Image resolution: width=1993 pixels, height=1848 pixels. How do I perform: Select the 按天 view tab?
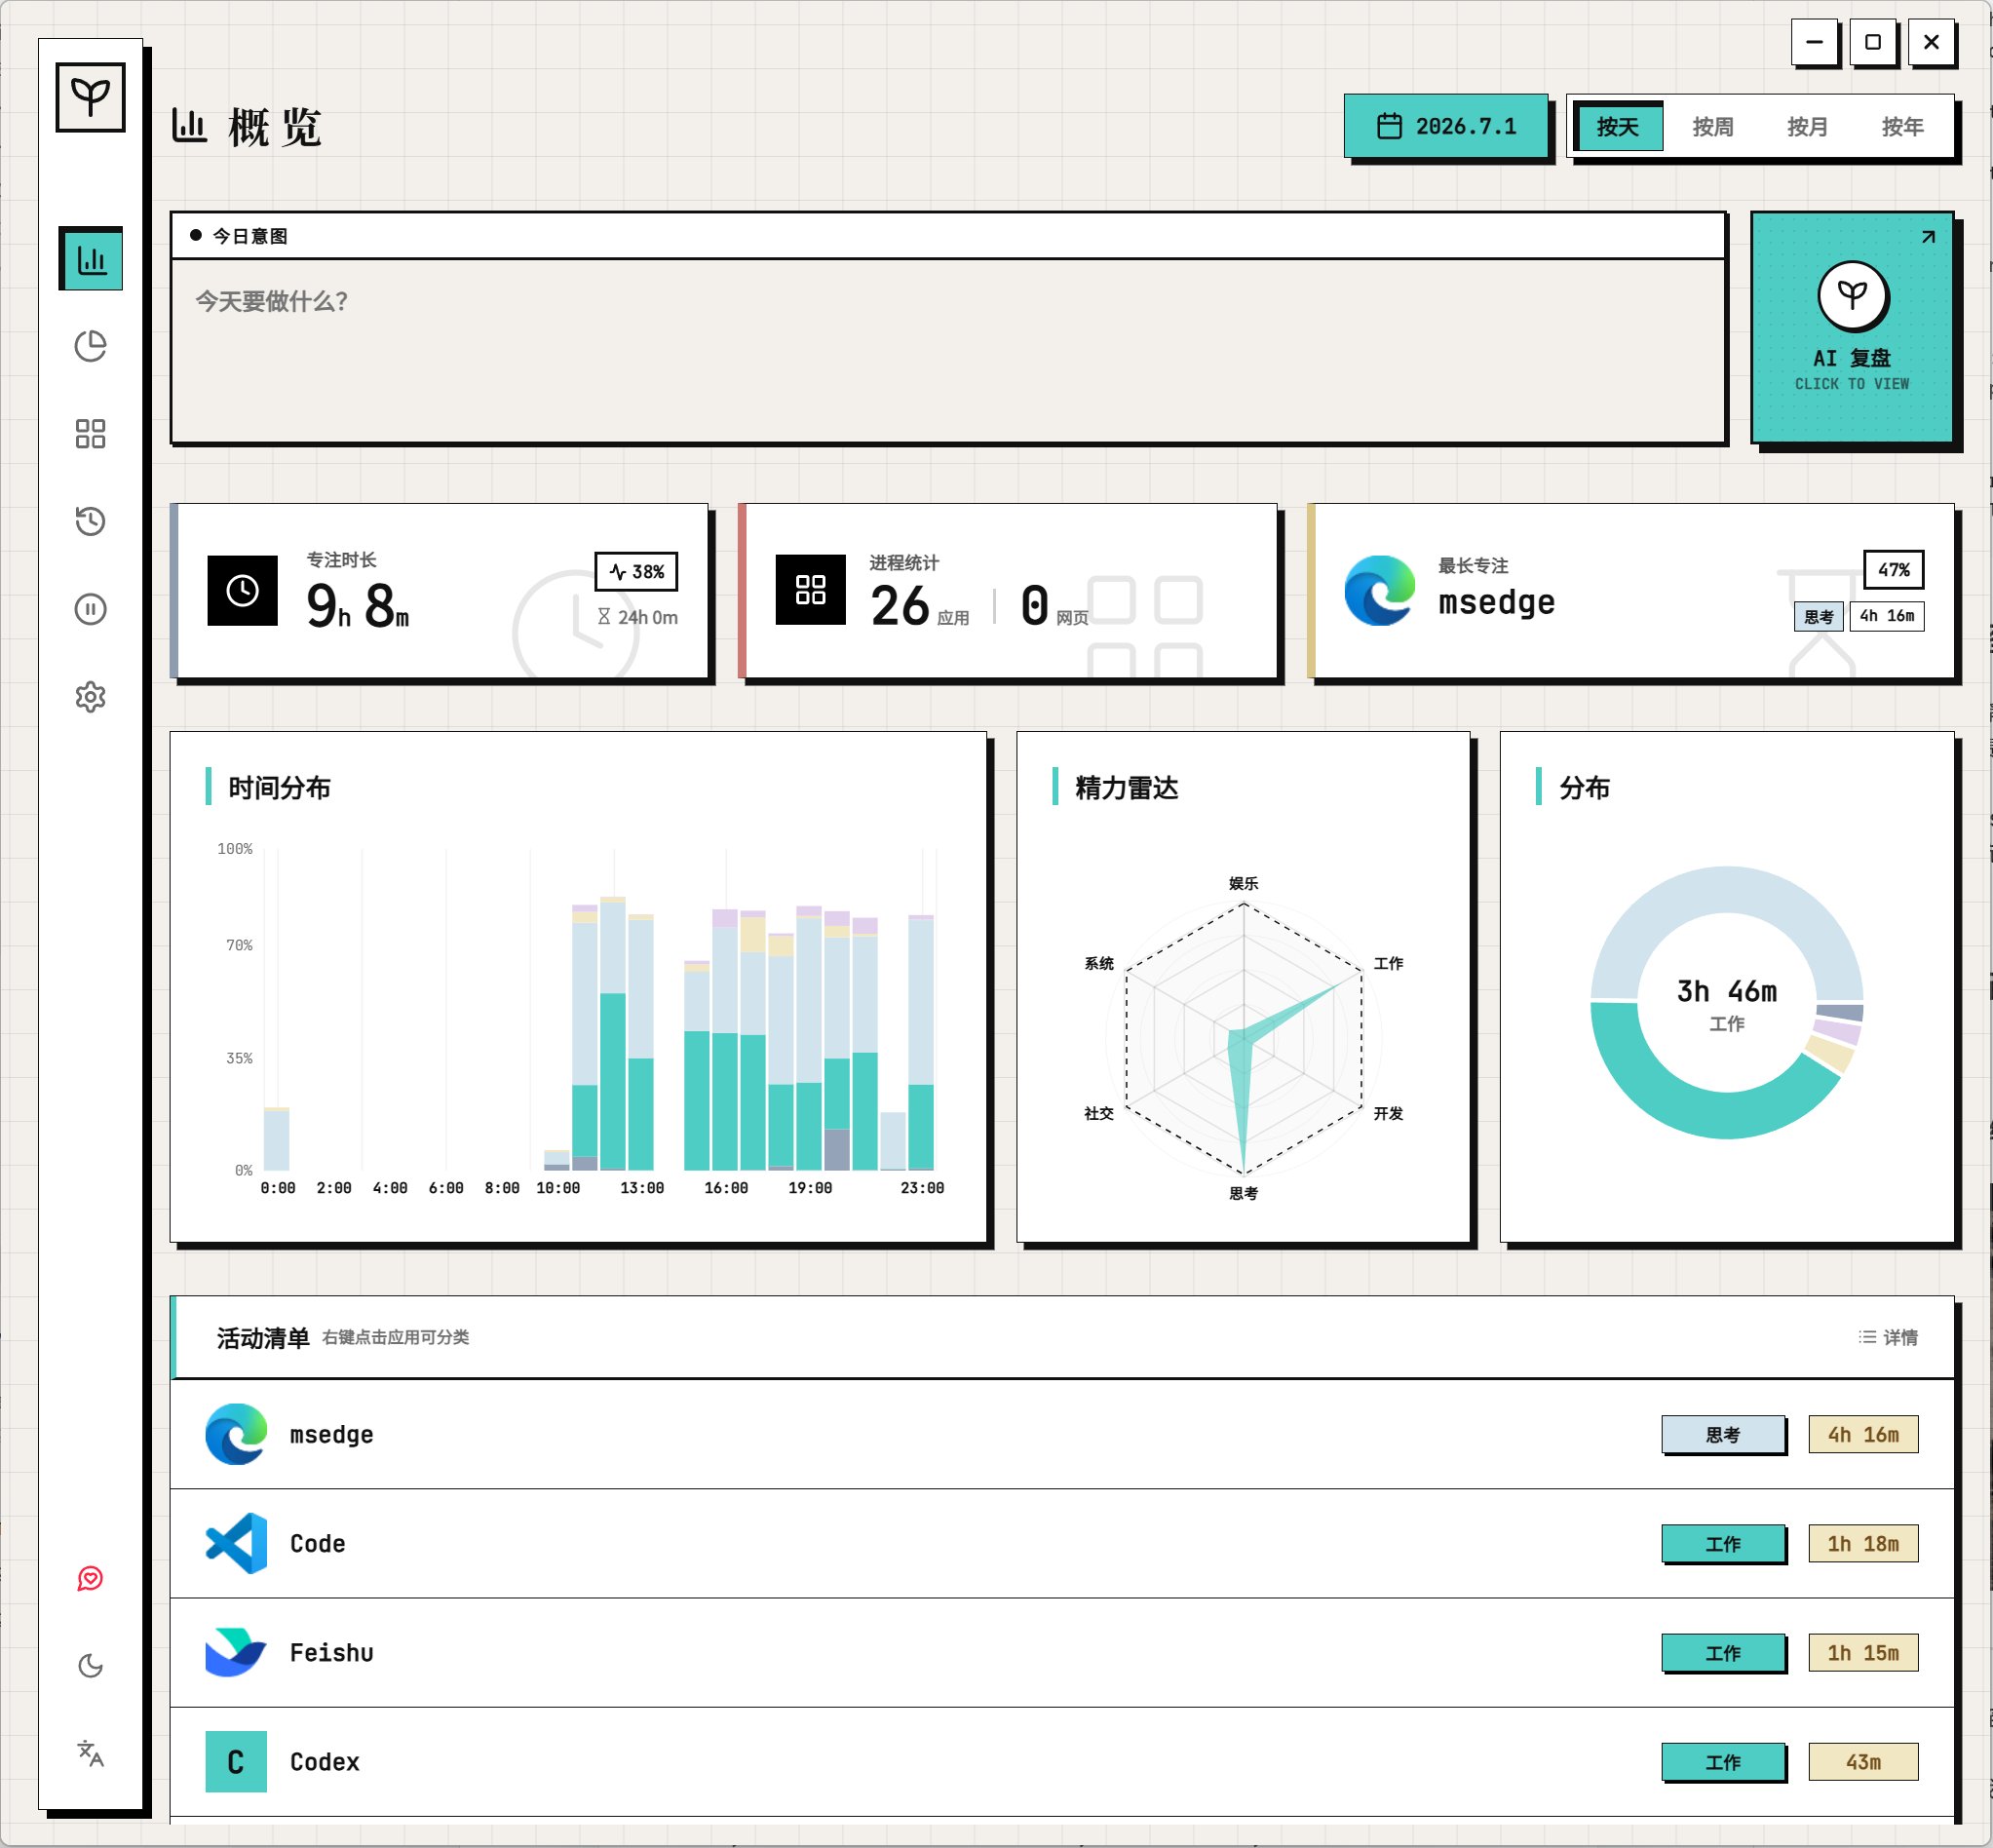1618,127
